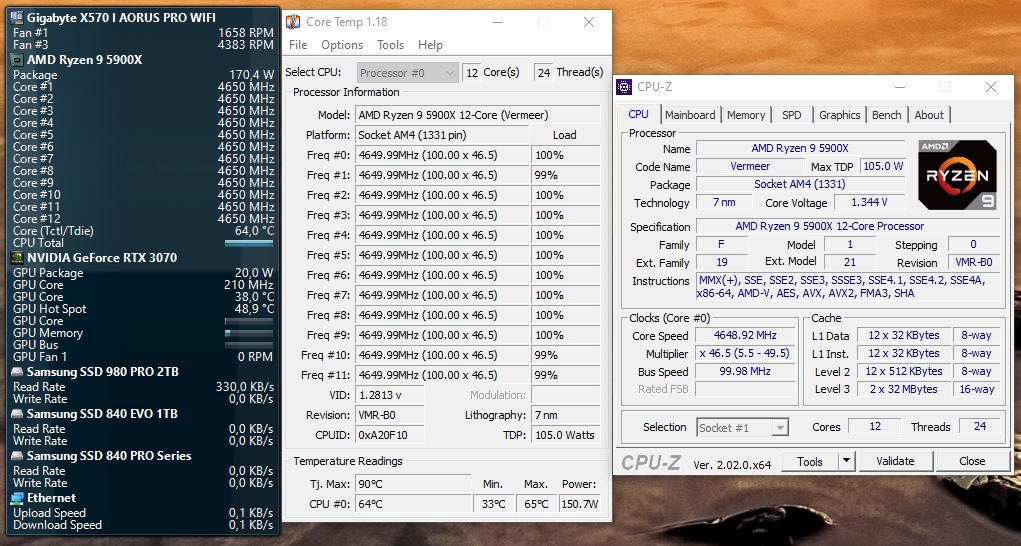Switch to the Graphics tab in CPU-Z
The image size is (1021, 546).
(839, 115)
